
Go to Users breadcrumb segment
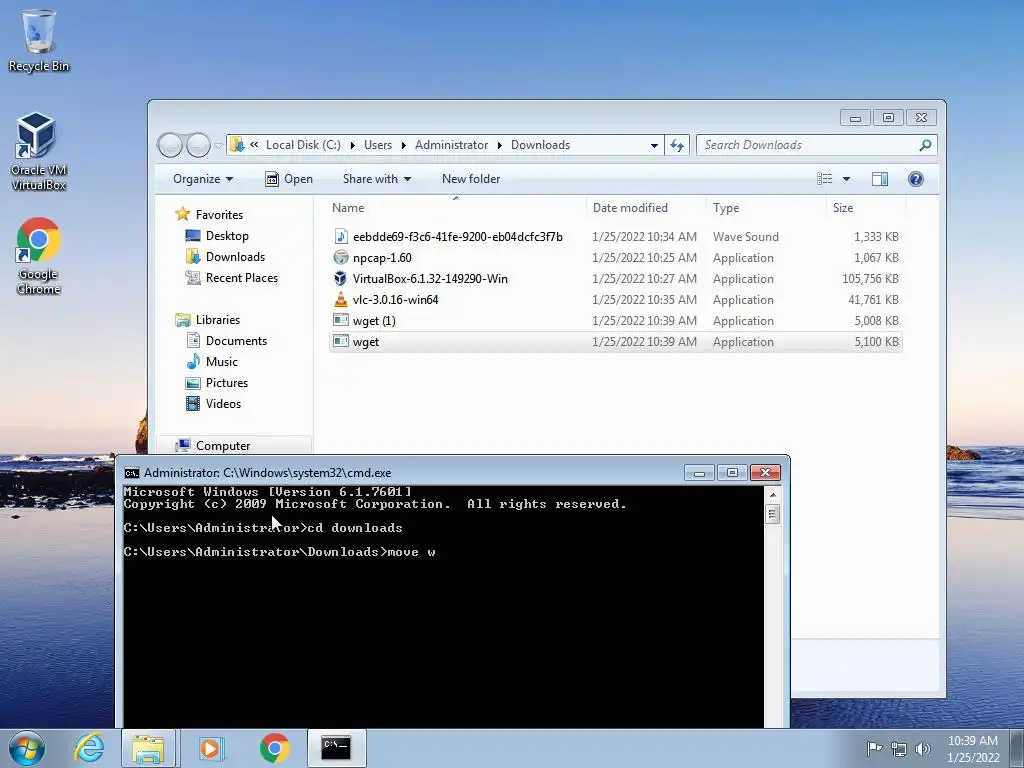[x=378, y=145]
